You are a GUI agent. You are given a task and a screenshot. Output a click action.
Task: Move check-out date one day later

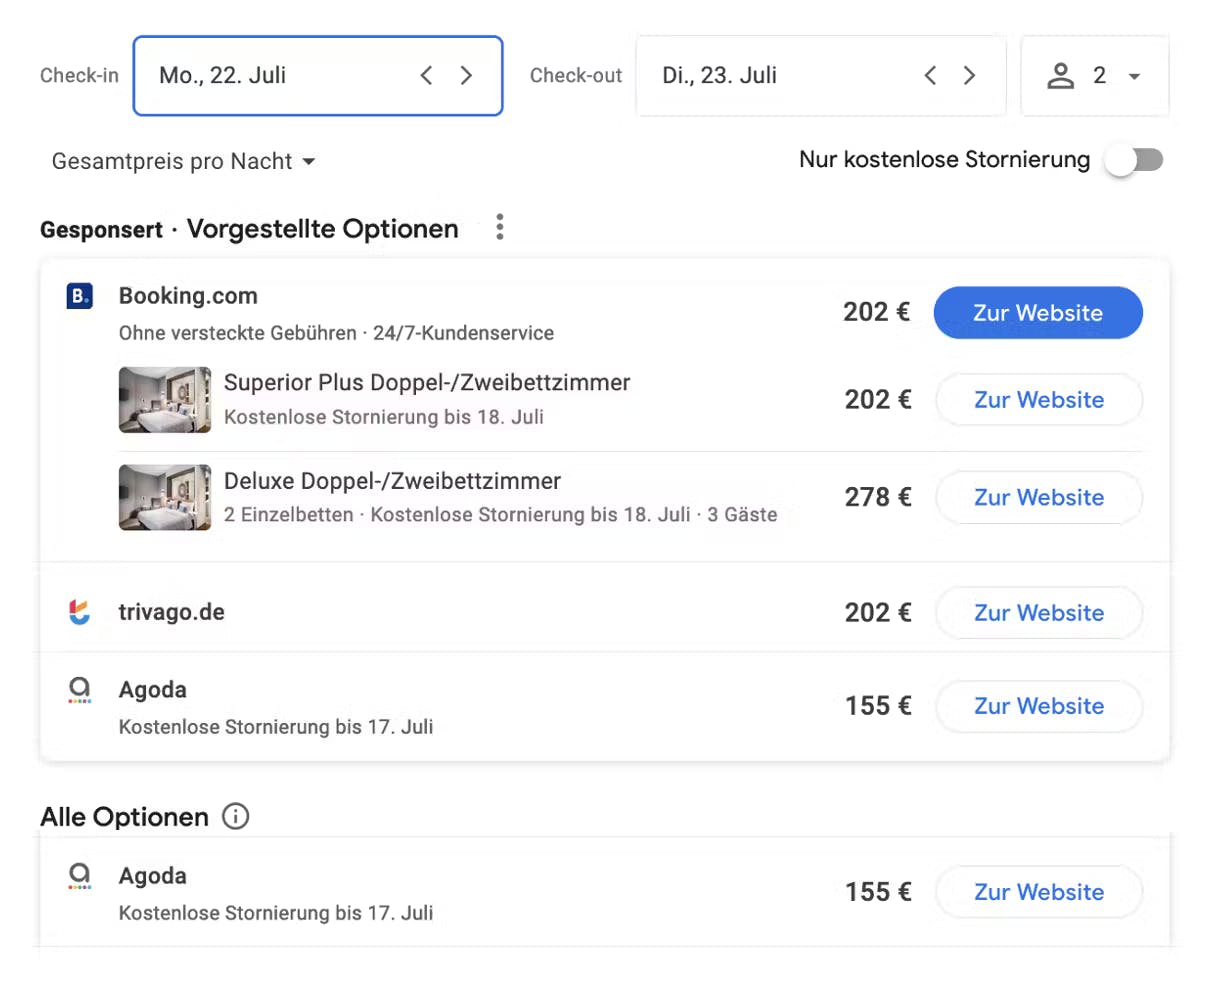(x=969, y=76)
